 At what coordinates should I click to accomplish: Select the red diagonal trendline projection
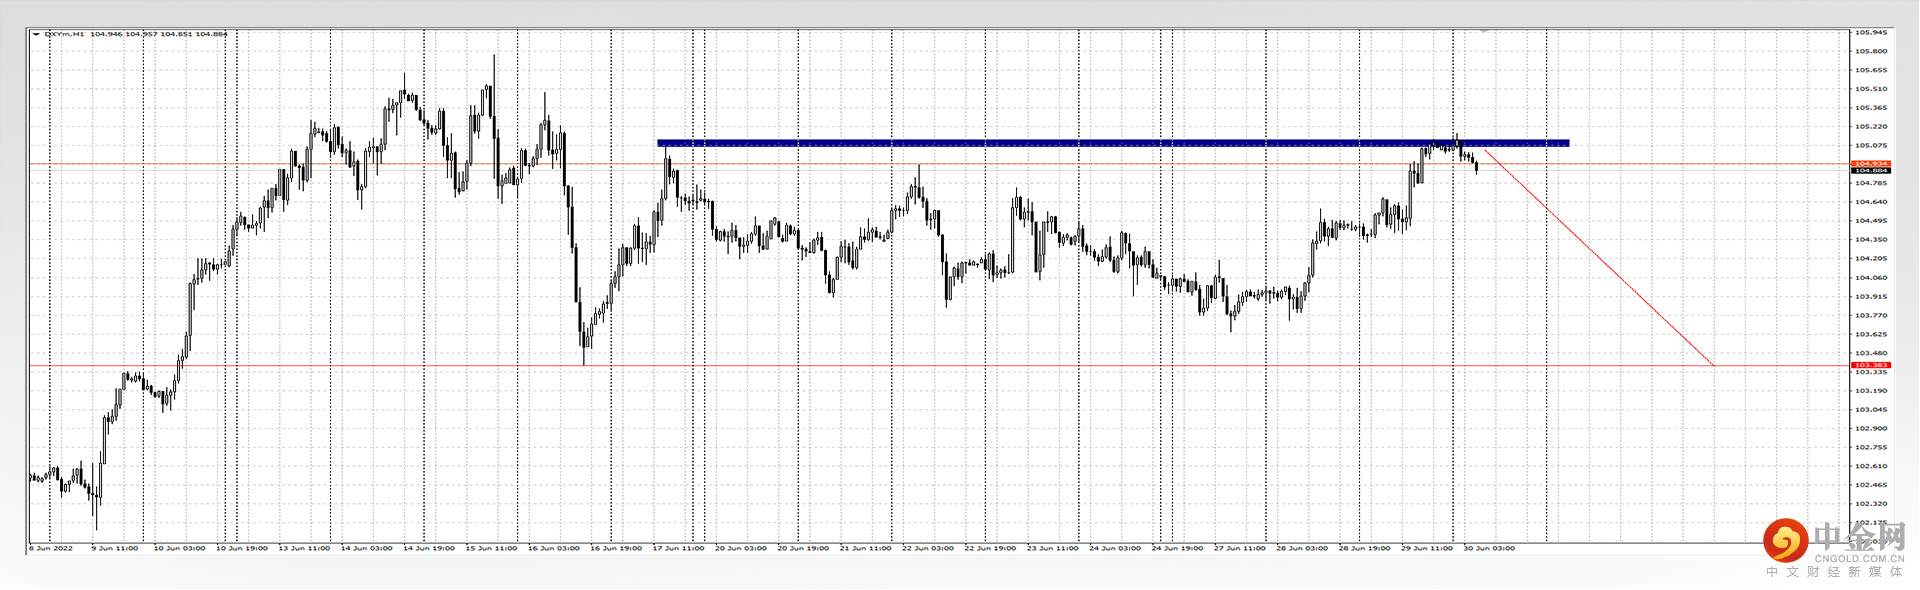pos(1598,257)
